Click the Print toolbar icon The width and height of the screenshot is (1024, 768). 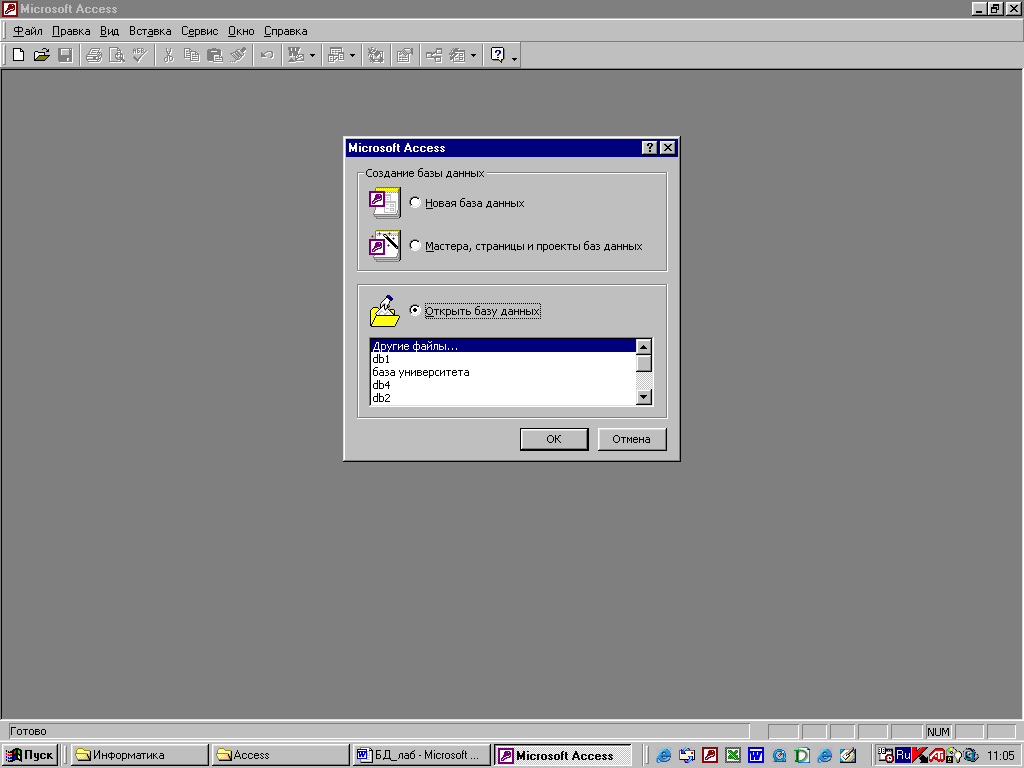tap(94, 56)
